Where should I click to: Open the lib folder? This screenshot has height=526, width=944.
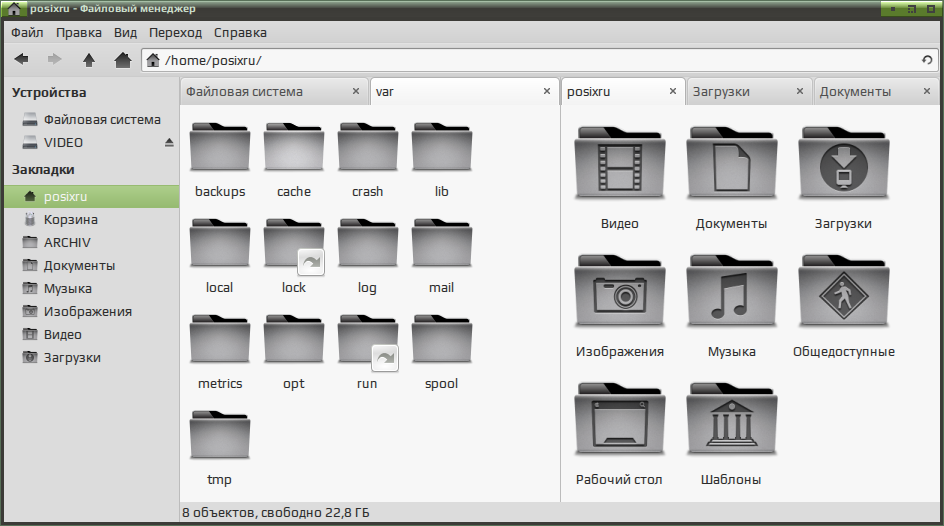pos(441,147)
